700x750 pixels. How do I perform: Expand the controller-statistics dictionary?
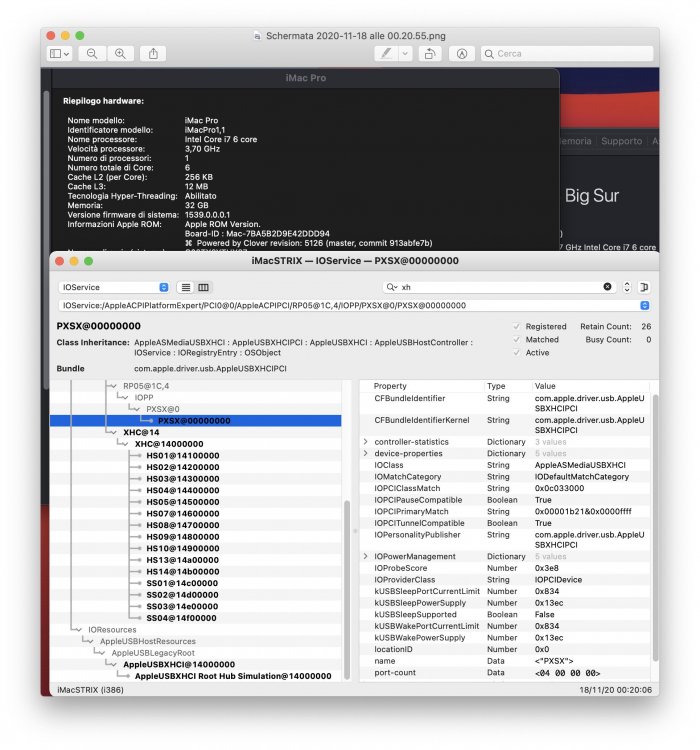pos(366,441)
